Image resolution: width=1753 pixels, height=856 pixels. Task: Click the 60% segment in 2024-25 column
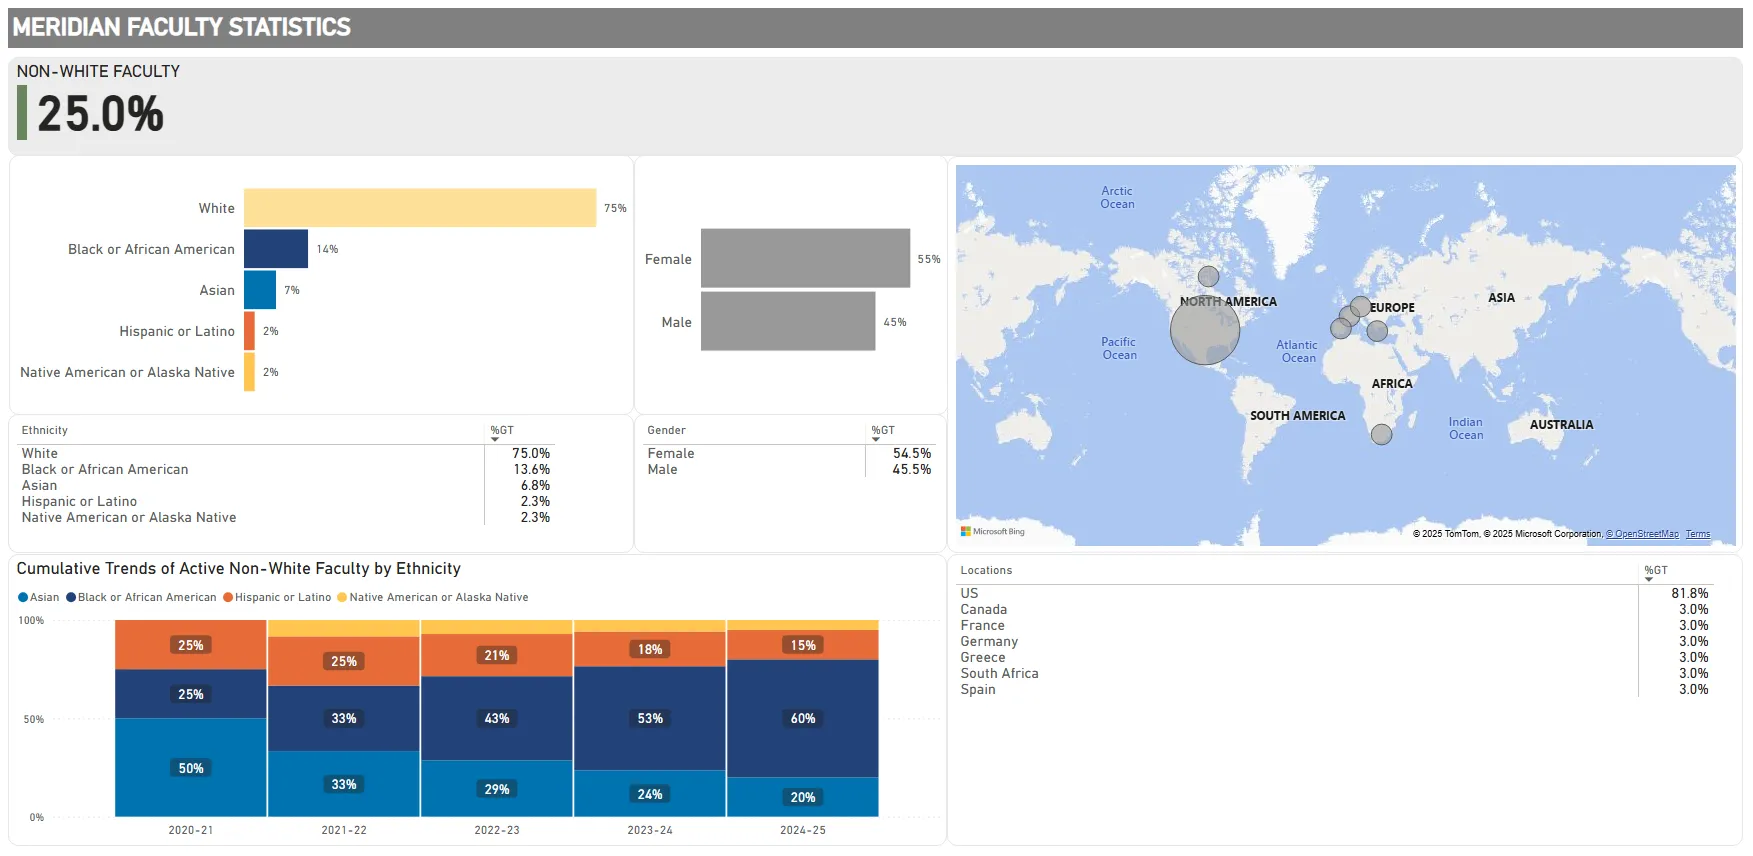802,718
